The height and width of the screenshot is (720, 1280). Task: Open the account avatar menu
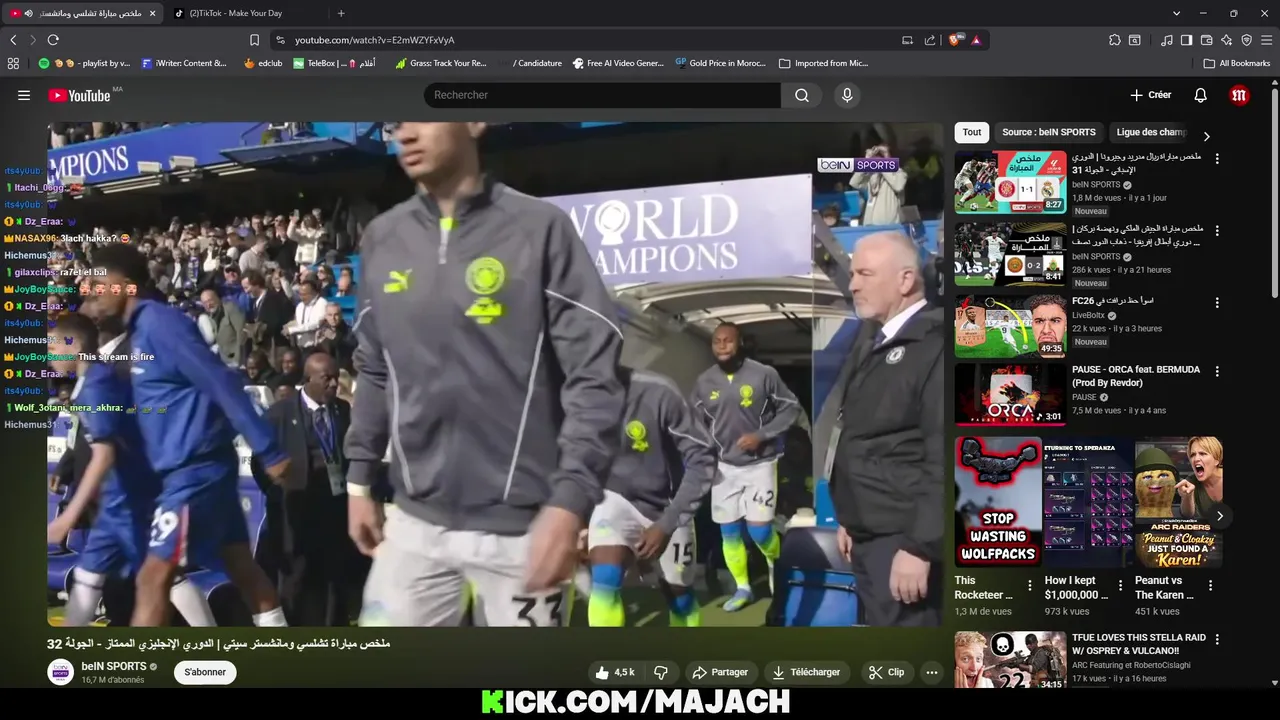pyautogui.click(x=1239, y=95)
